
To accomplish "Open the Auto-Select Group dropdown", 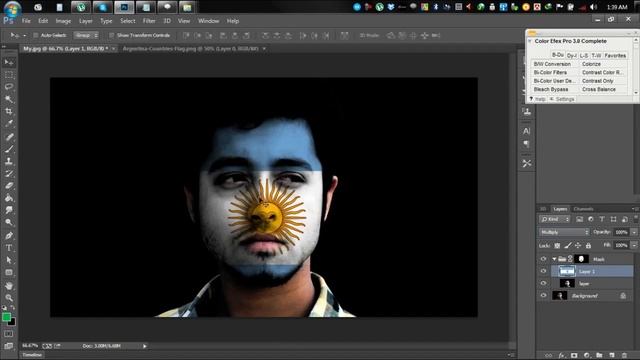I will [x=86, y=36].
